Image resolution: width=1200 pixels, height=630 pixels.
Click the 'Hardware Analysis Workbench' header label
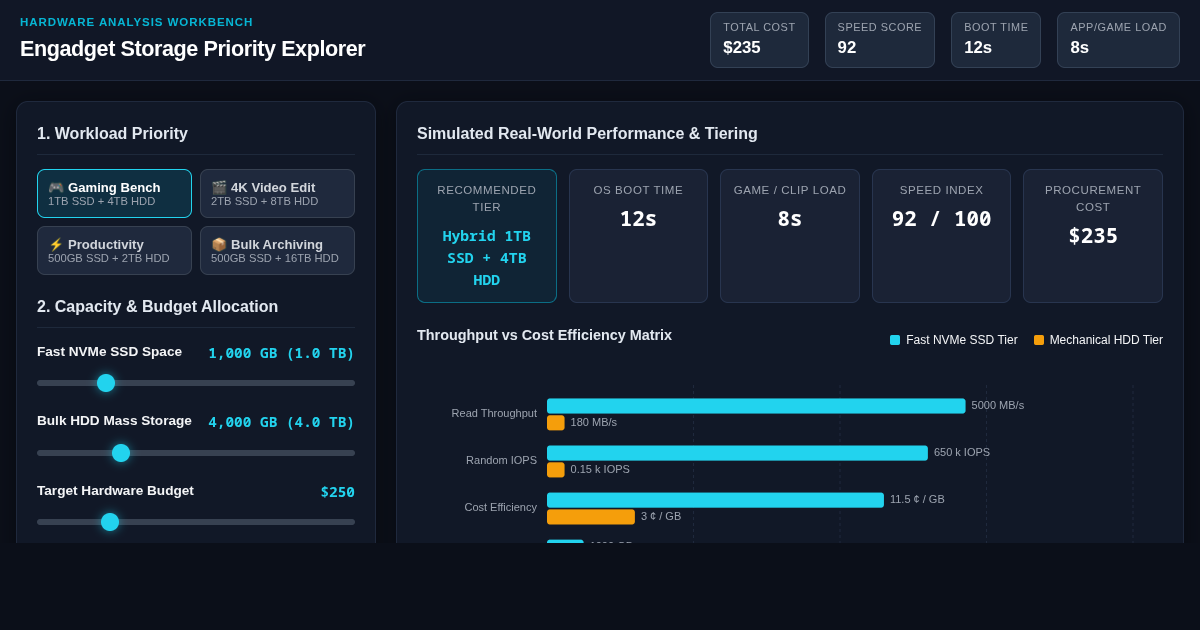coord(137,22)
